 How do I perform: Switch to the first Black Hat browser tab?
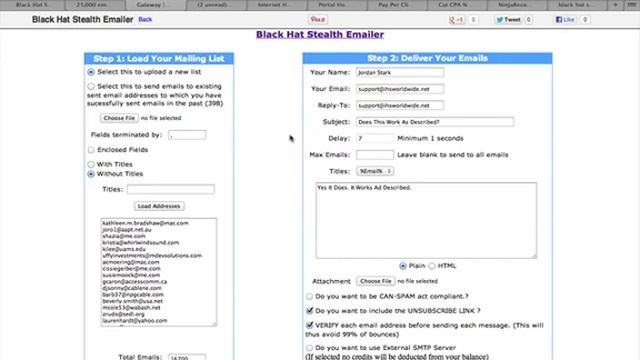point(32,5)
